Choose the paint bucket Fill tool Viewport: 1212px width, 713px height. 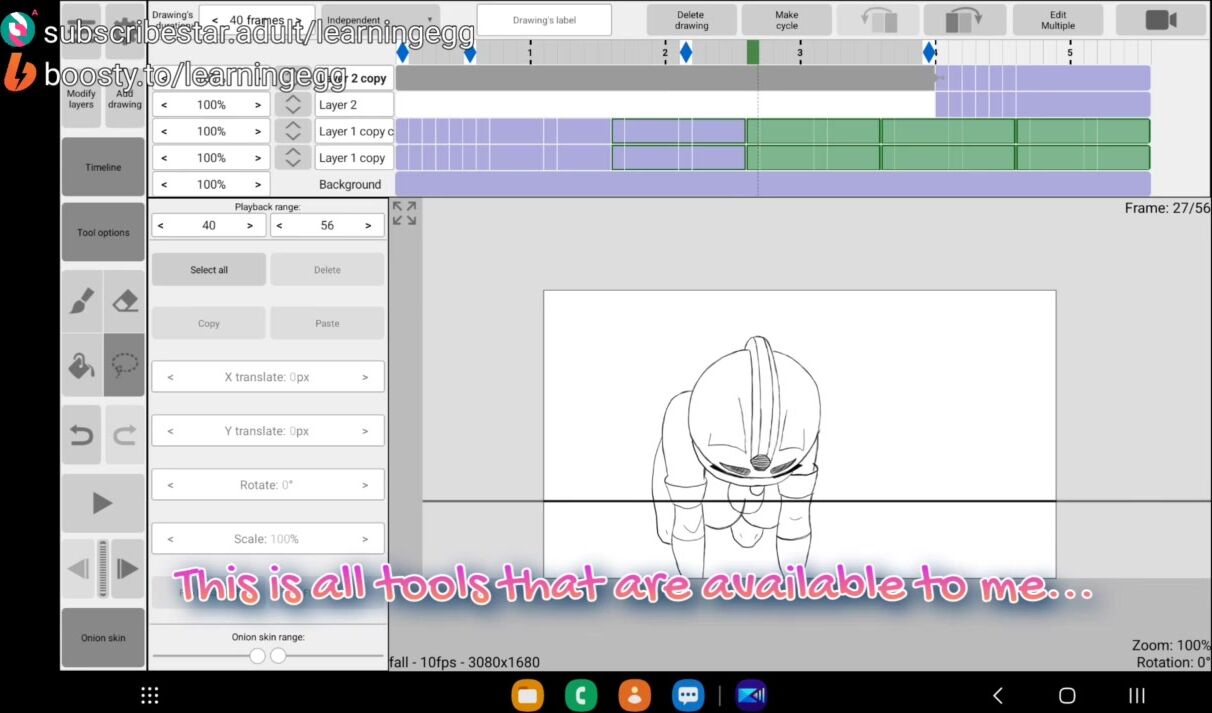(x=82, y=366)
